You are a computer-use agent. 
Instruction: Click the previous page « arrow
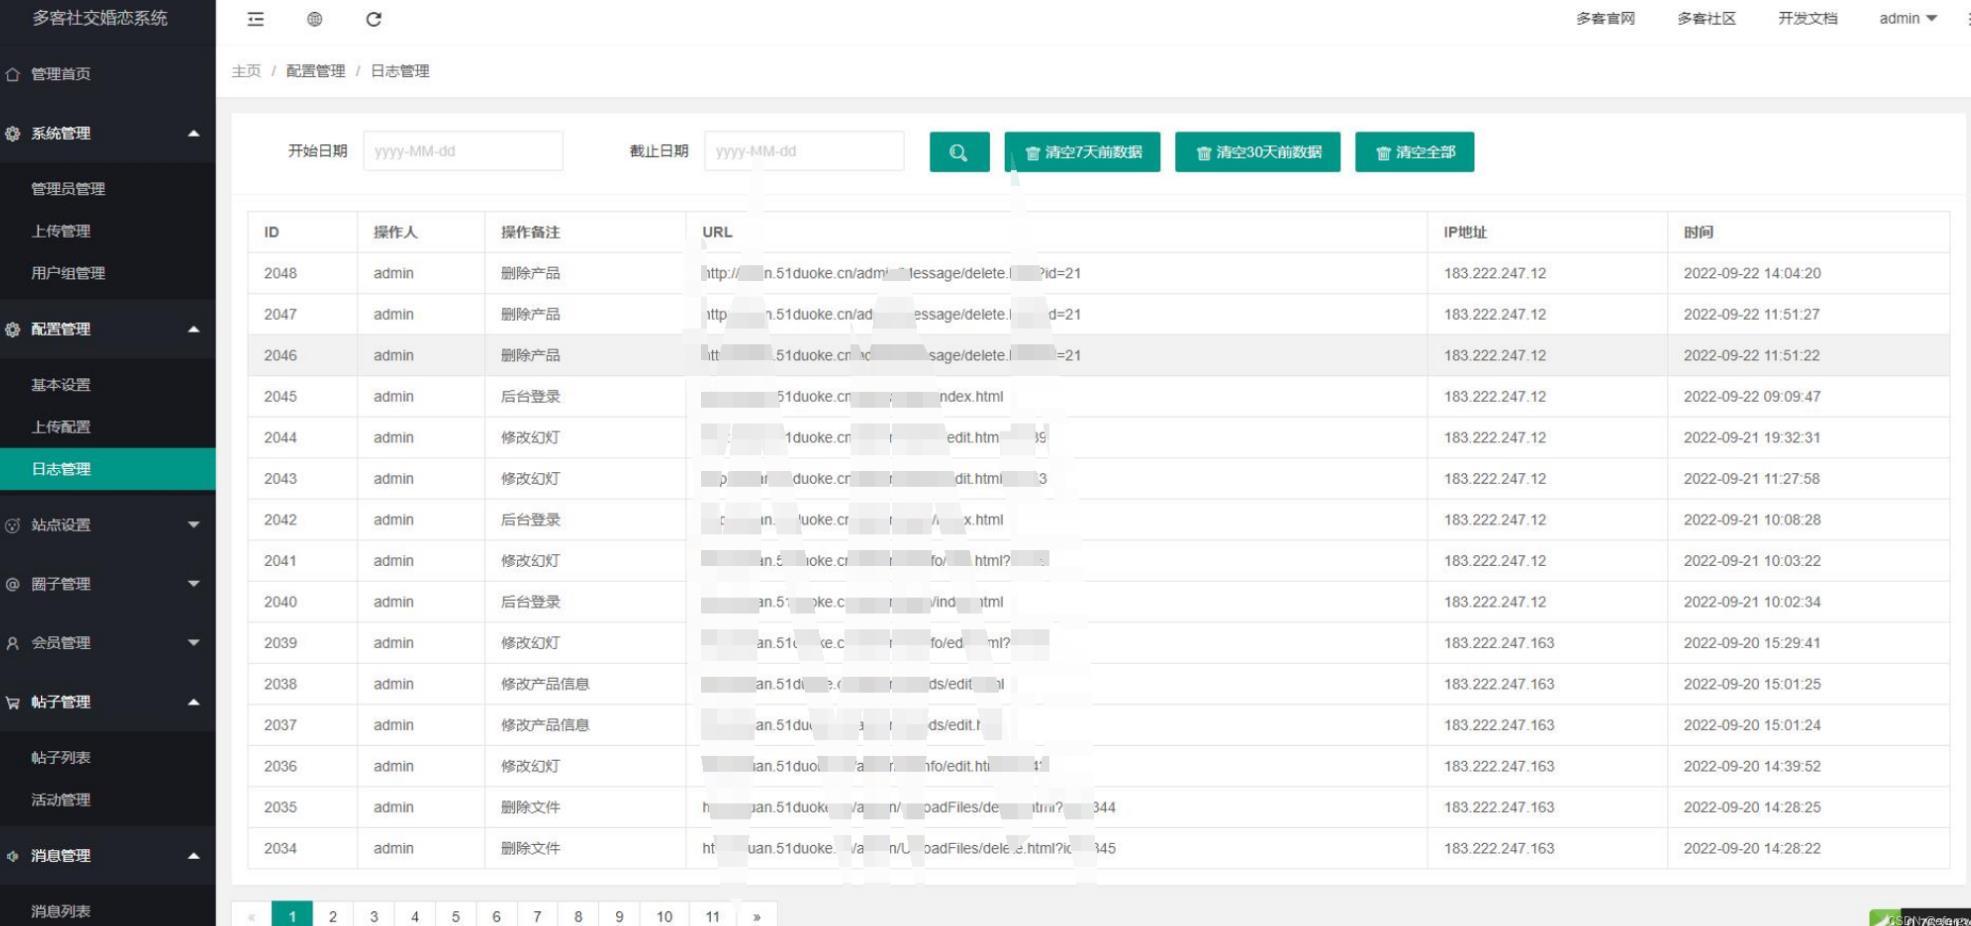tap(251, 916)
